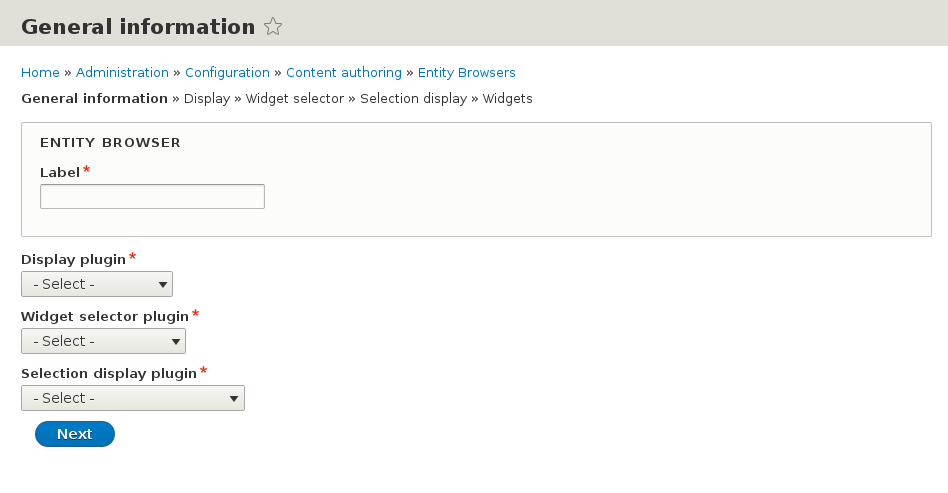Open Content authoring breadcrumb link
Screen dimensions: 948x493
click(x=344, y=73)
